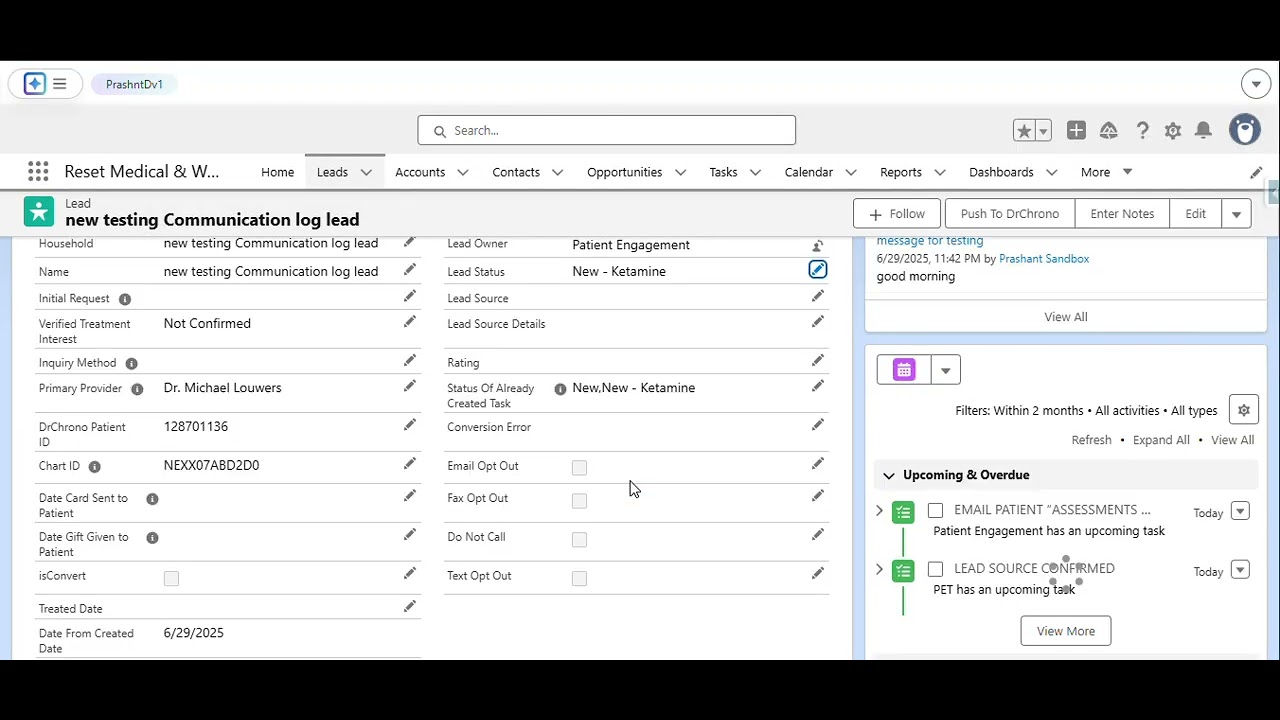The height and width of the screenshot is (720, 1280).
Task: Click the New Event calendar icon
Action: (x=904, y=370)
